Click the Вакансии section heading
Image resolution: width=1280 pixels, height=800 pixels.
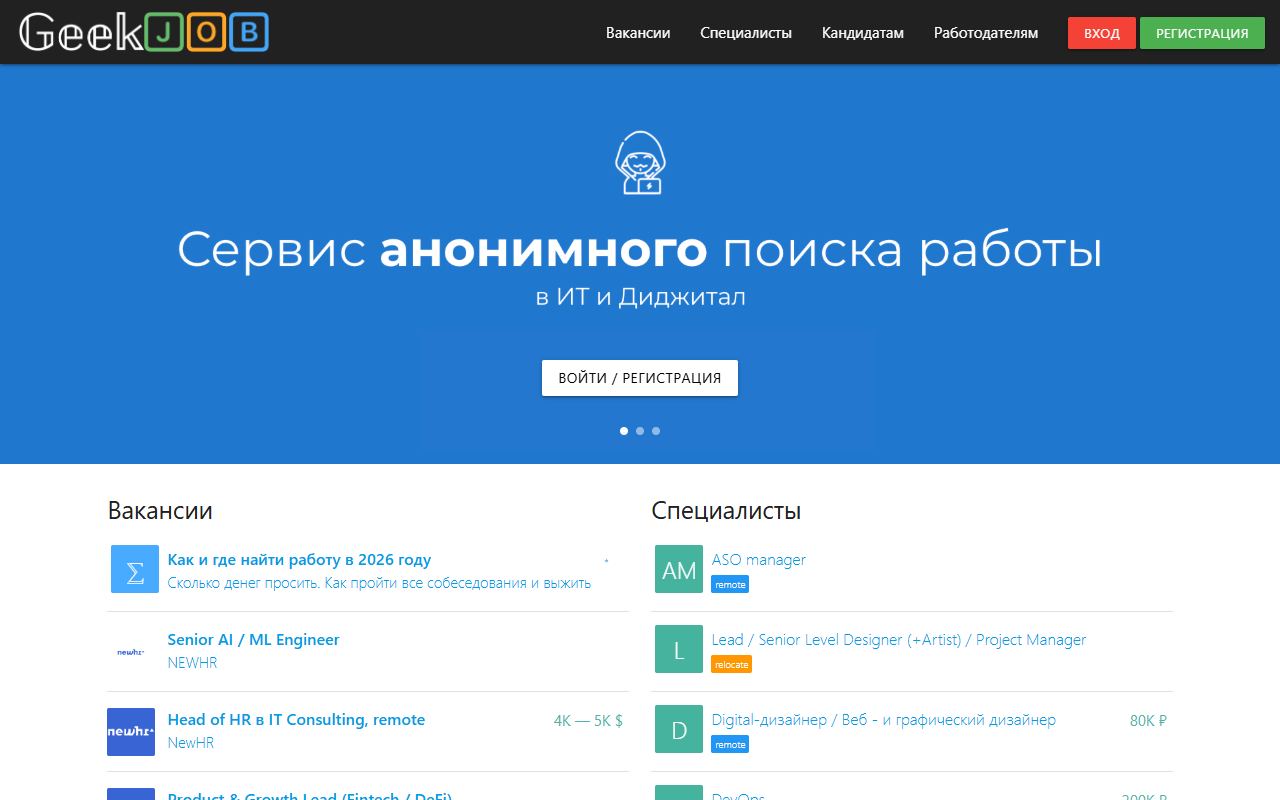(160, 511)
